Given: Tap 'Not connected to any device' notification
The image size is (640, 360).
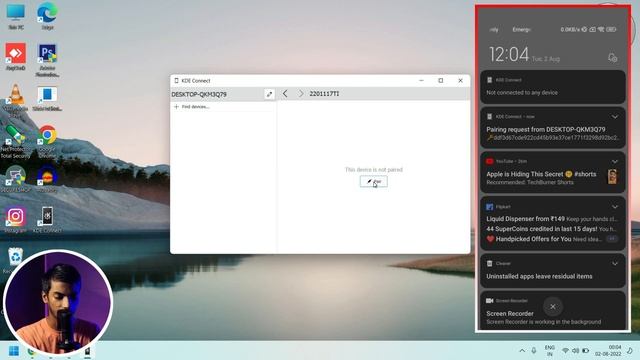Looking at the screenshot, I should pyautogui.click(x=552, y=87).
